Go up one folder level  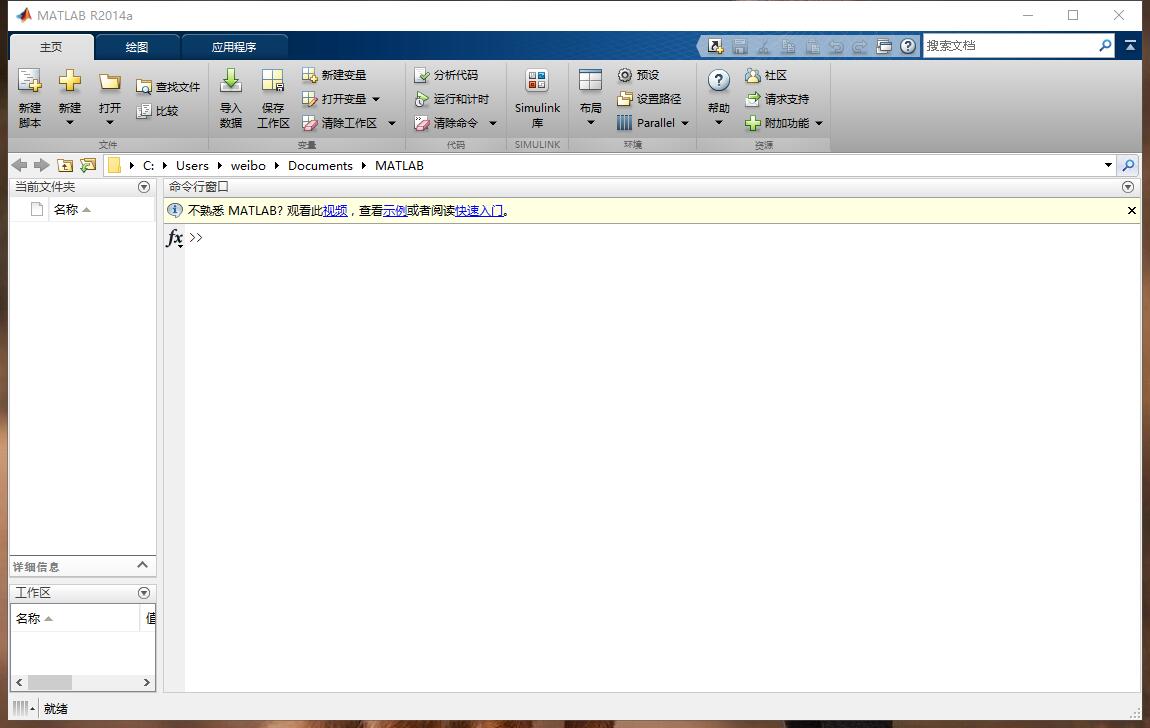click(x=65, y=166)
